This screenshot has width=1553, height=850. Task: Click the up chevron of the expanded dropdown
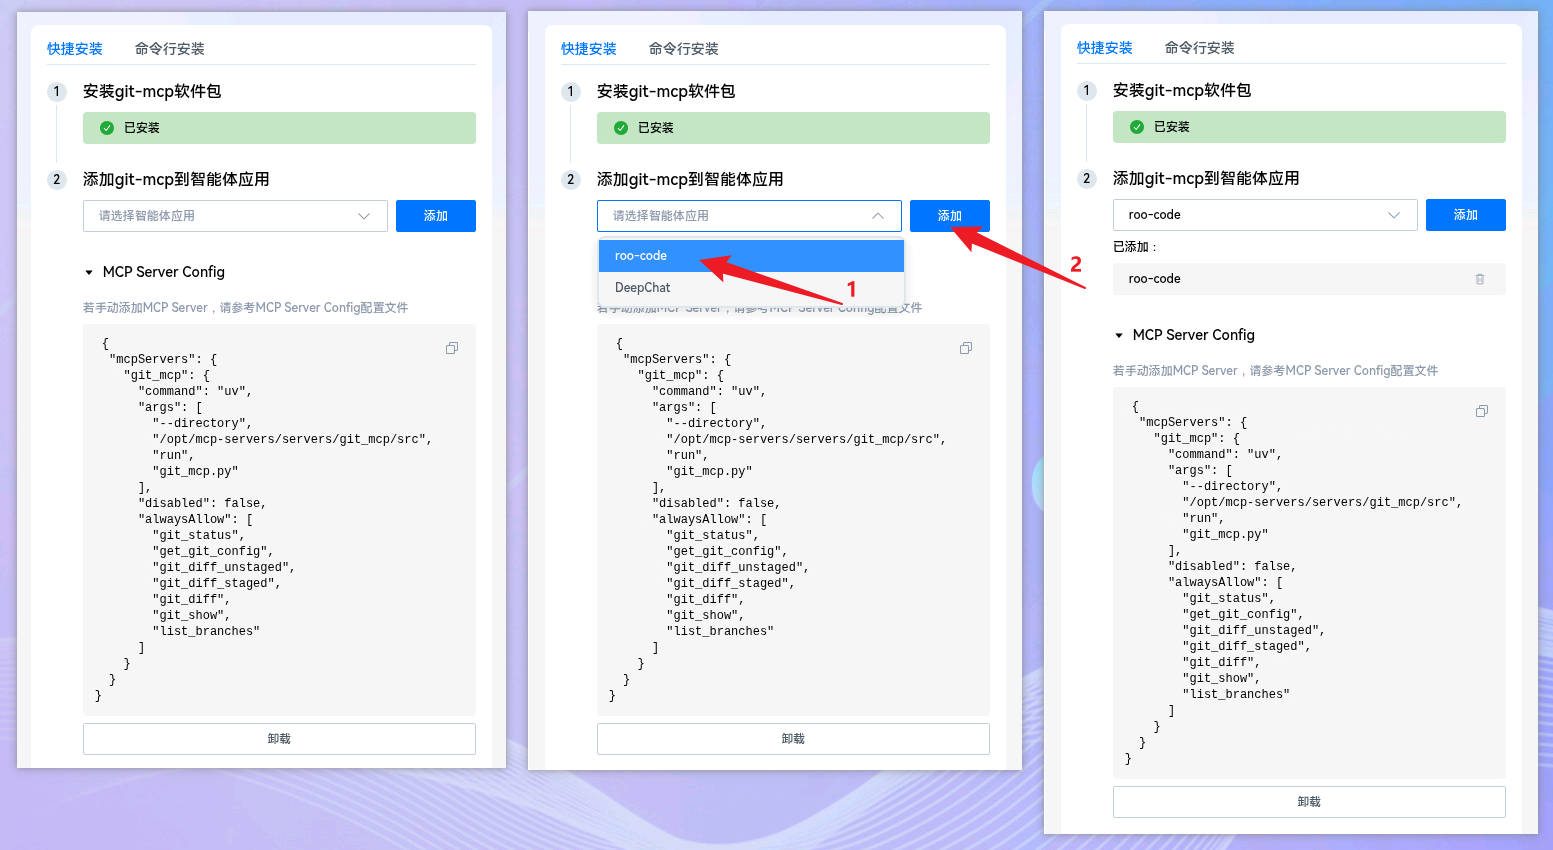(878, 216)
